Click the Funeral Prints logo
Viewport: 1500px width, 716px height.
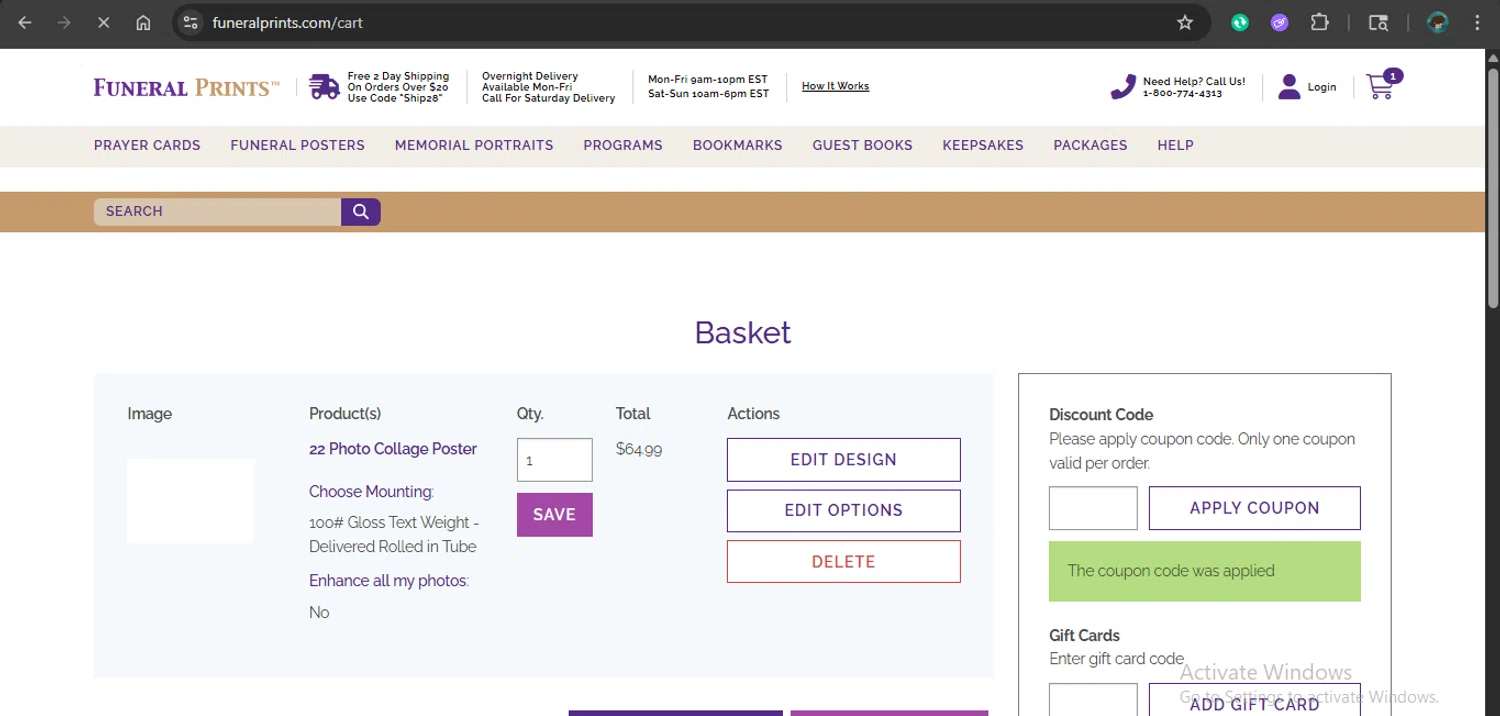pos(187,88)
